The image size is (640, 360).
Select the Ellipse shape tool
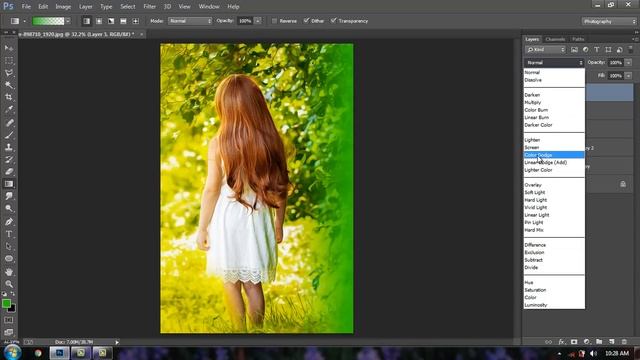9,259
